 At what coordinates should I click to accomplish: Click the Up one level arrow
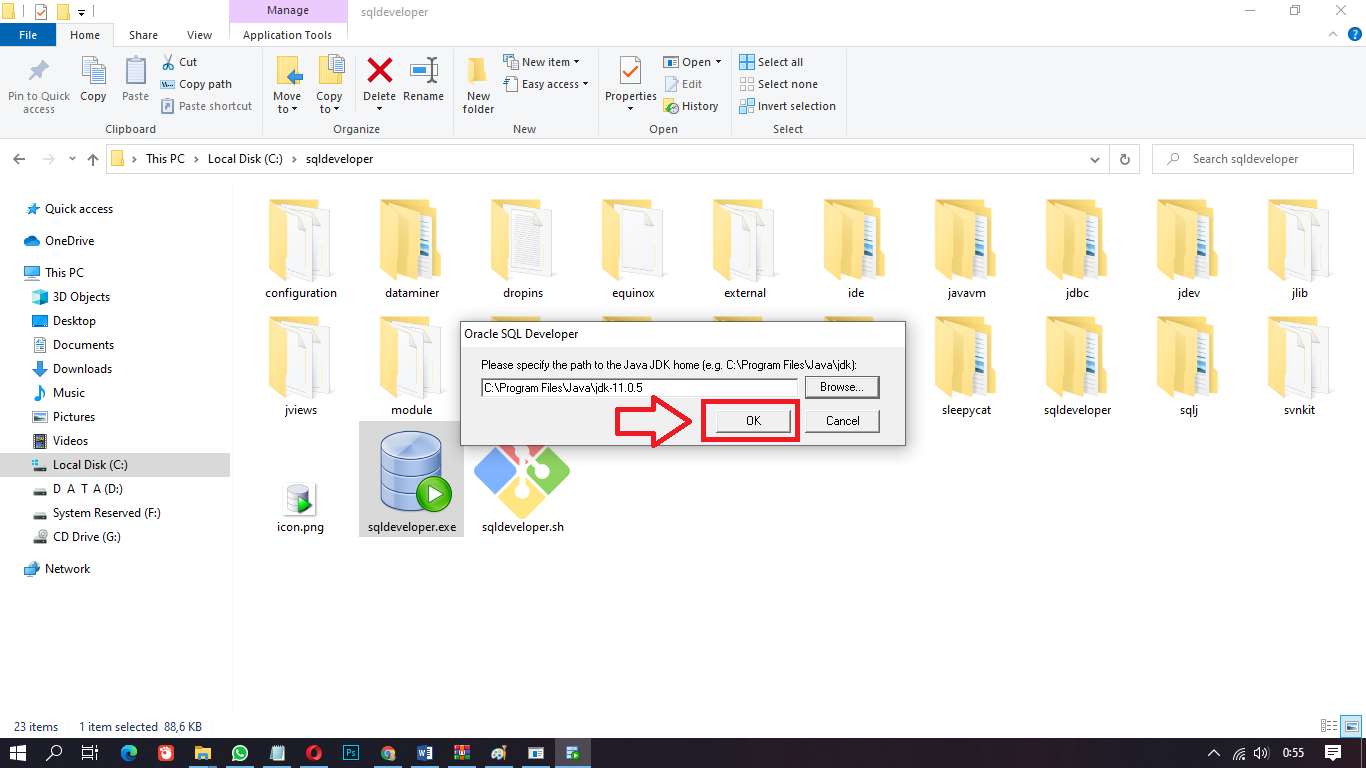tap(93, 159)
